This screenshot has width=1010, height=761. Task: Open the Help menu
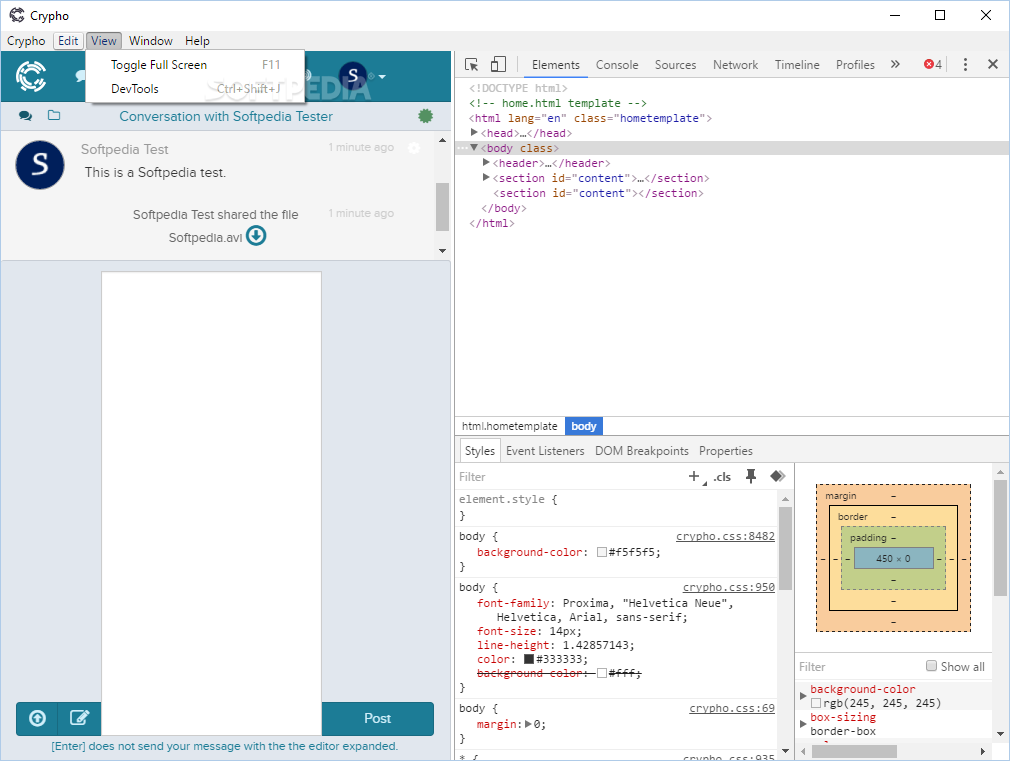click(197, 41)
